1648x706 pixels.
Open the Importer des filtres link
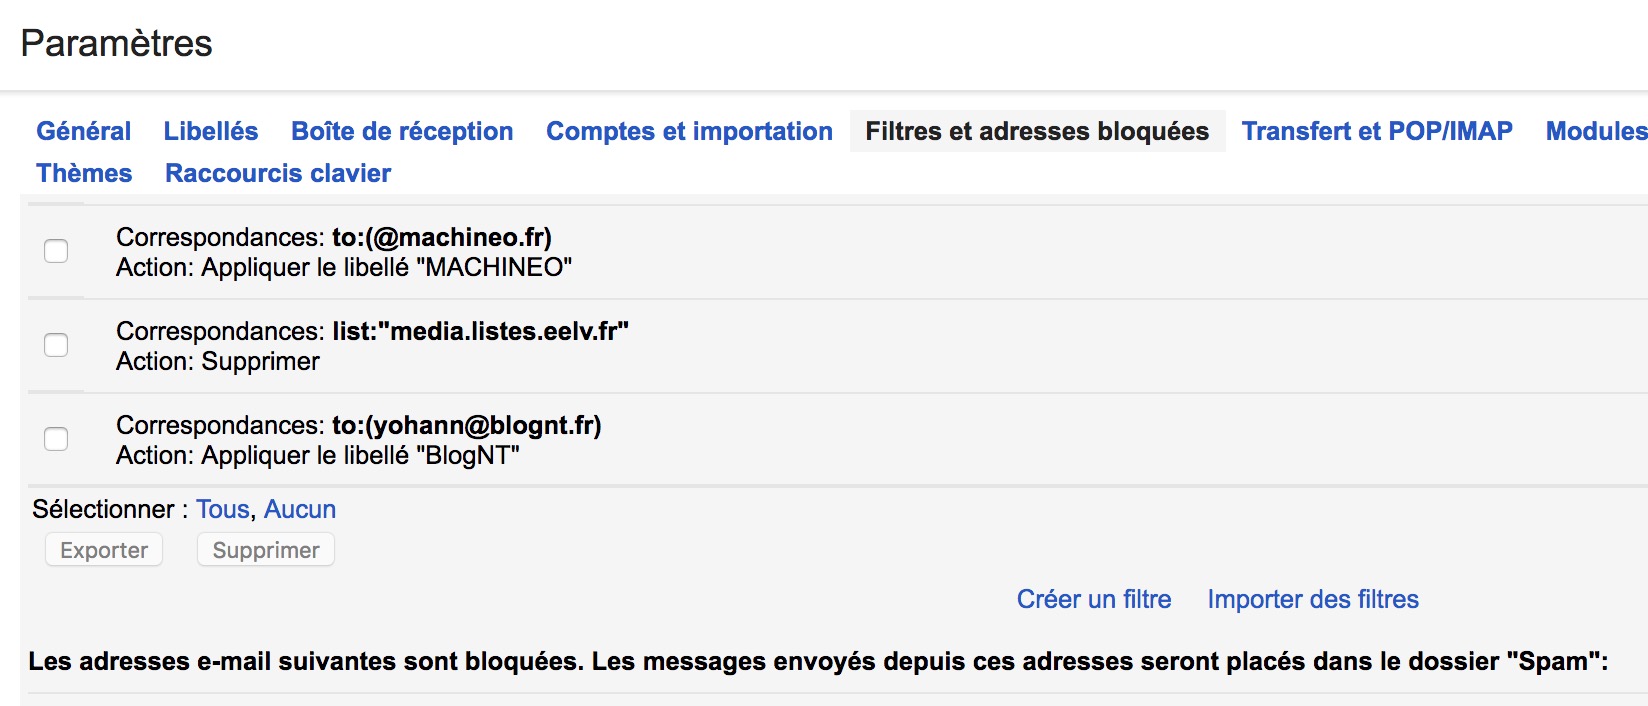pos(1313,599)
